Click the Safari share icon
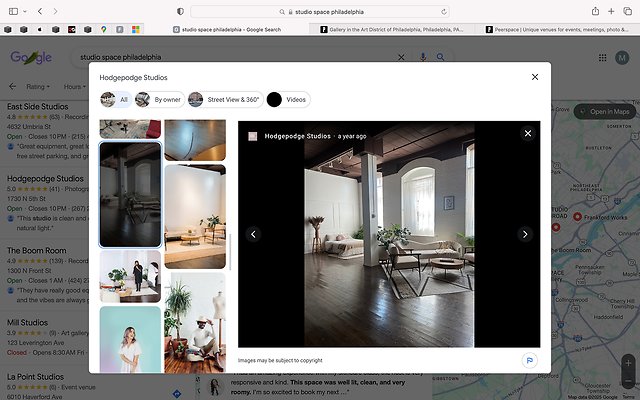The image size is (640, 400). pos(596,11)
